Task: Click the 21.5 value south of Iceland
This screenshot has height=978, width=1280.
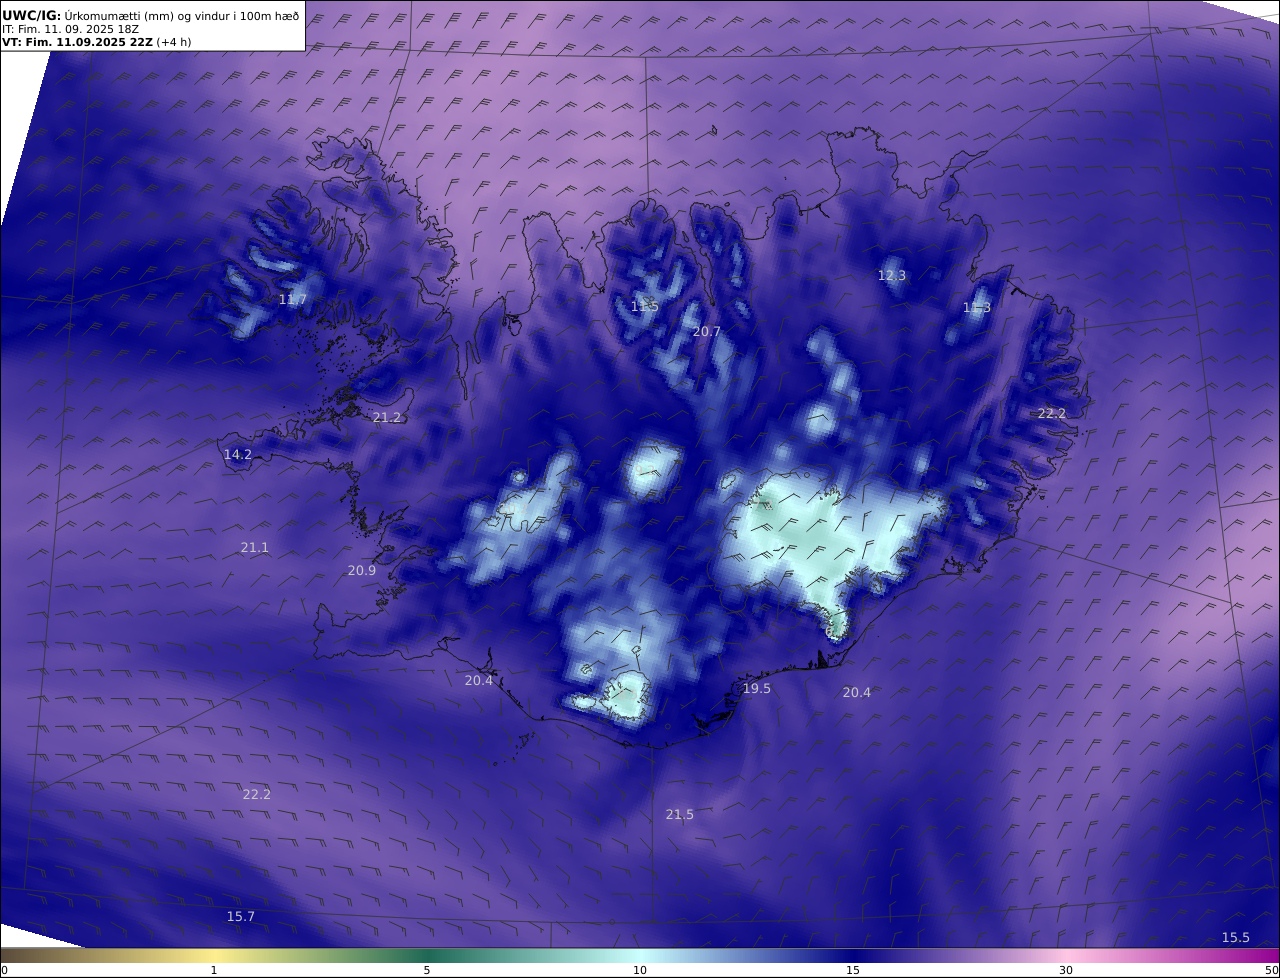Action: click(680, 814)
